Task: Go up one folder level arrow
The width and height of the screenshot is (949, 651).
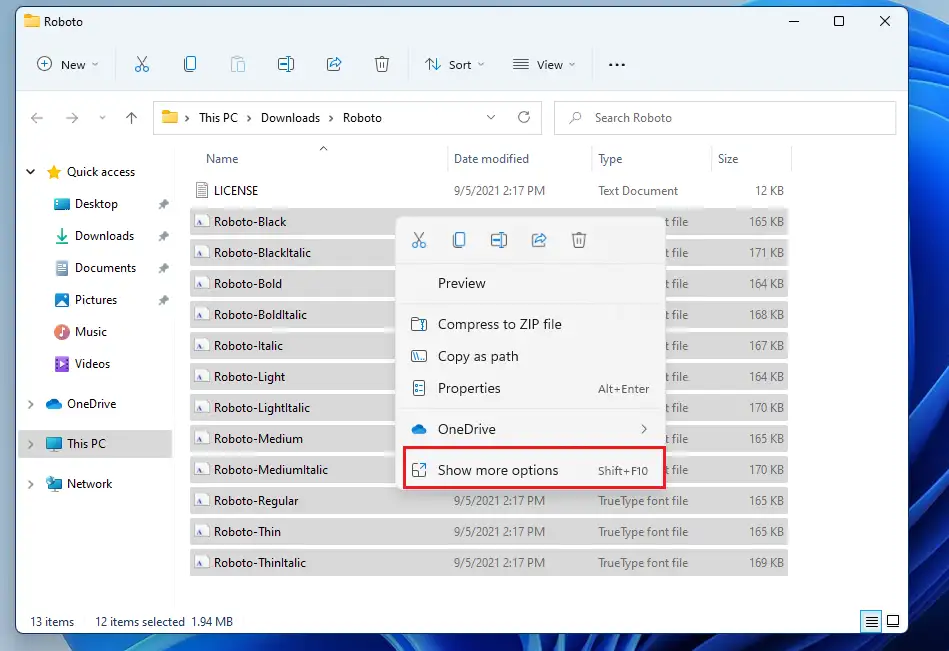Action: coord(131,118)
